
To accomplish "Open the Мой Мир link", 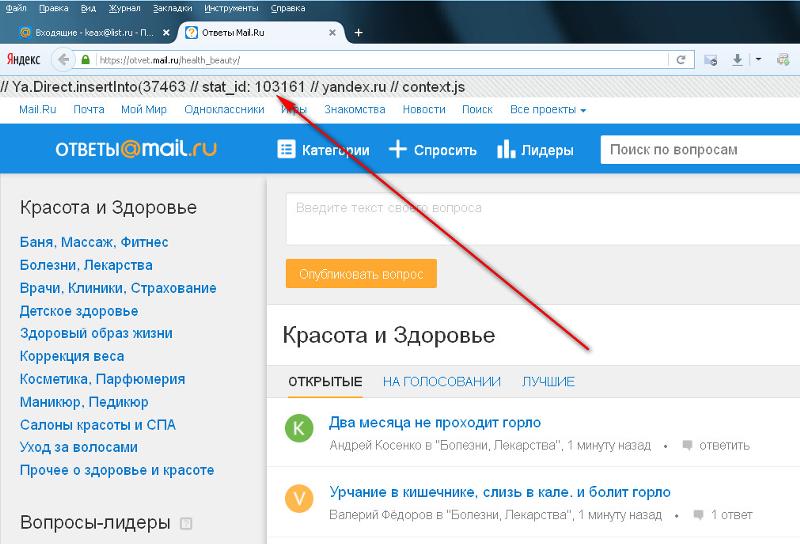I will [x=144, y=109].
